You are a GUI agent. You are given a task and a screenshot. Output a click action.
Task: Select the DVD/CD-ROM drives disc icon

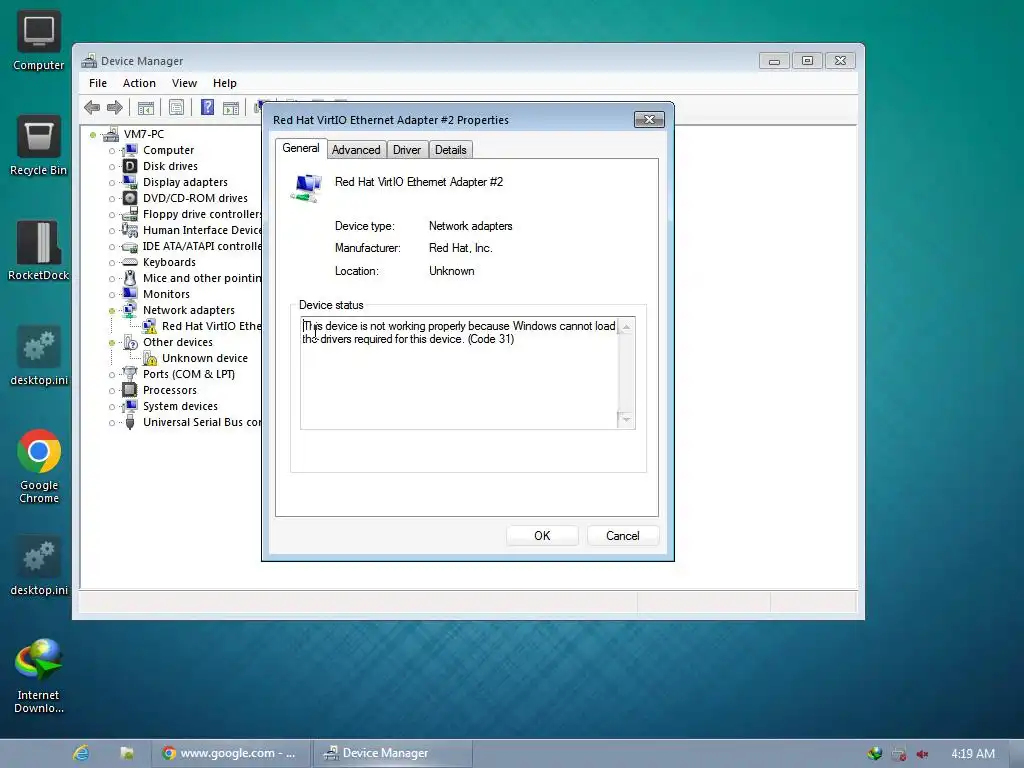tap(130, 198)
